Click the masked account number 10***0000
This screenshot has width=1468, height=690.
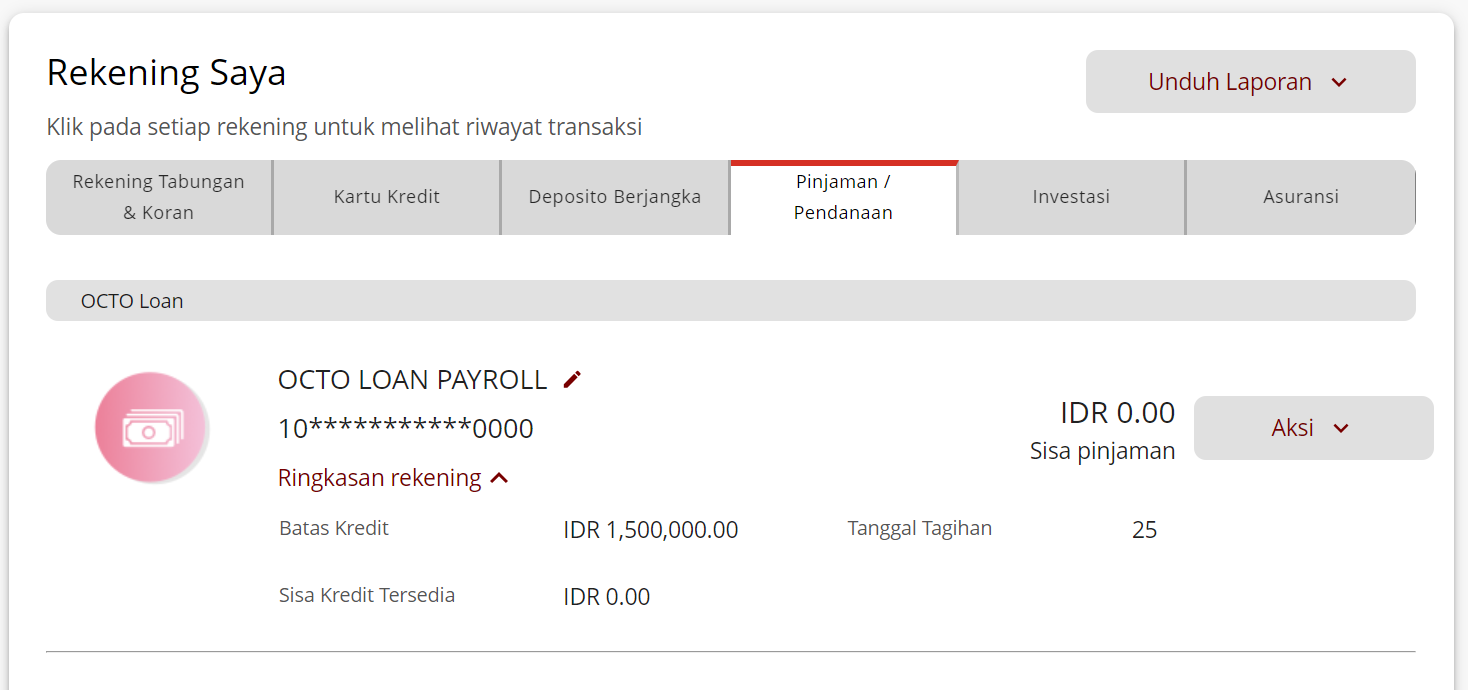(x=406, y=427)
